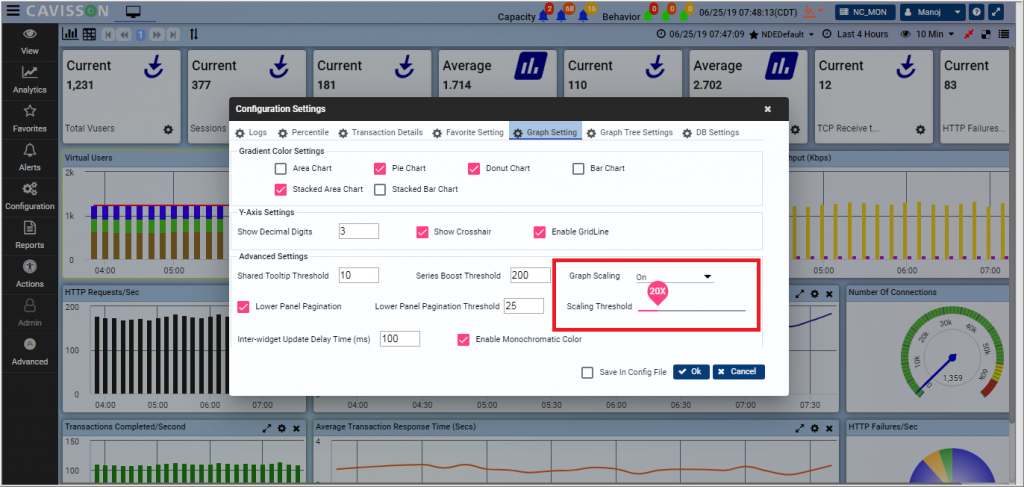Open the Last 4 Hours time period selector
1024x487 pixels.
tap(855, 34)
